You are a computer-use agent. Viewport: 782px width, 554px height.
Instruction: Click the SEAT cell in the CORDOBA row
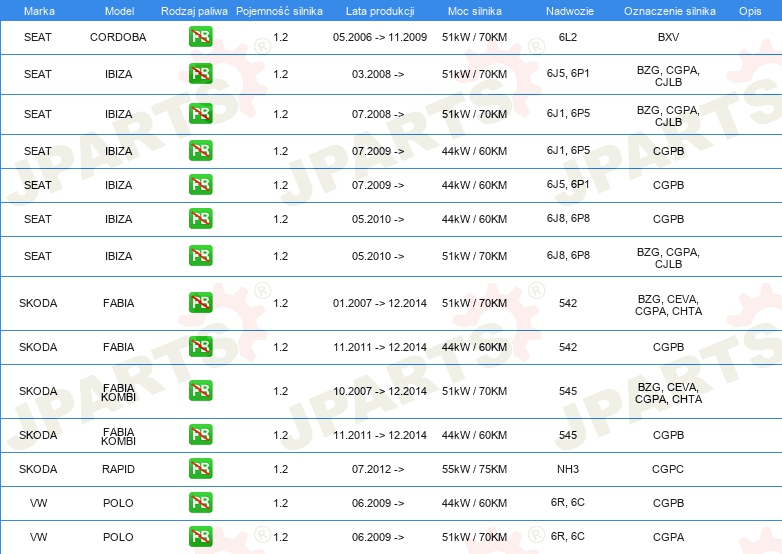coord(37,37)
